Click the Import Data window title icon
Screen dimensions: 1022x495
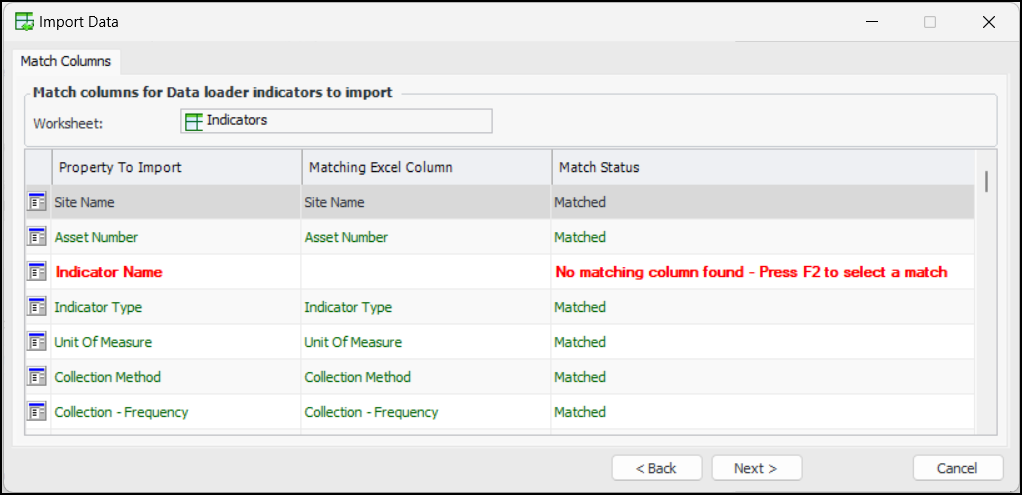click(x=24, y=22)
